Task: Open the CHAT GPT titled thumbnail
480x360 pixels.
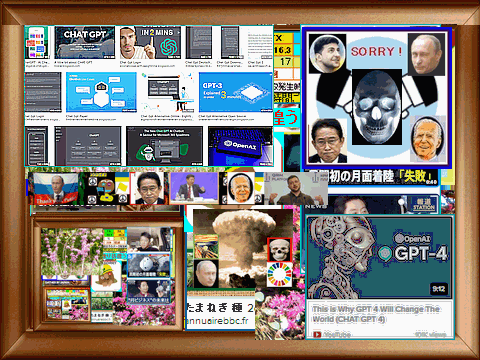Action: tap(85, 43)
